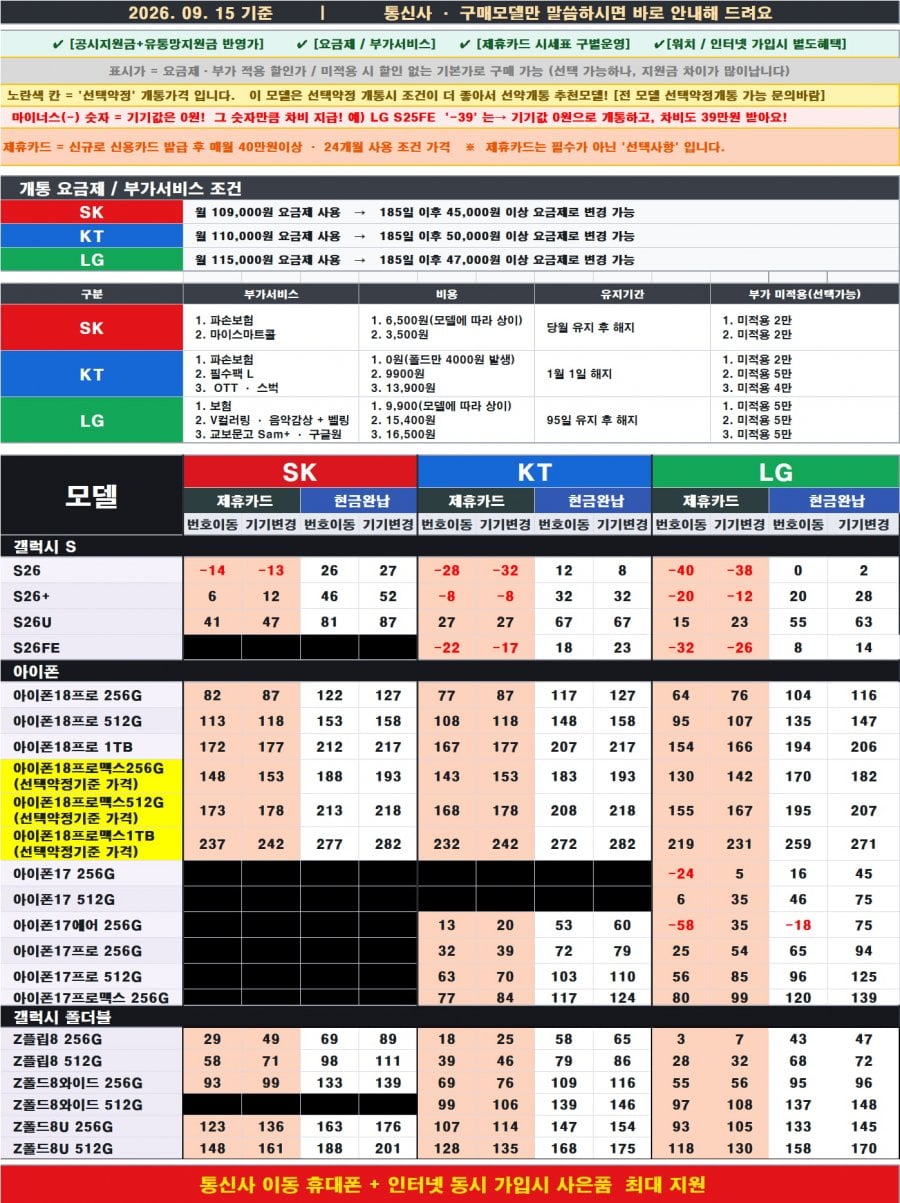This screenshot has height=1203, width=900.
Task: Click the '유지기간' column header
Action: (622, 294)
